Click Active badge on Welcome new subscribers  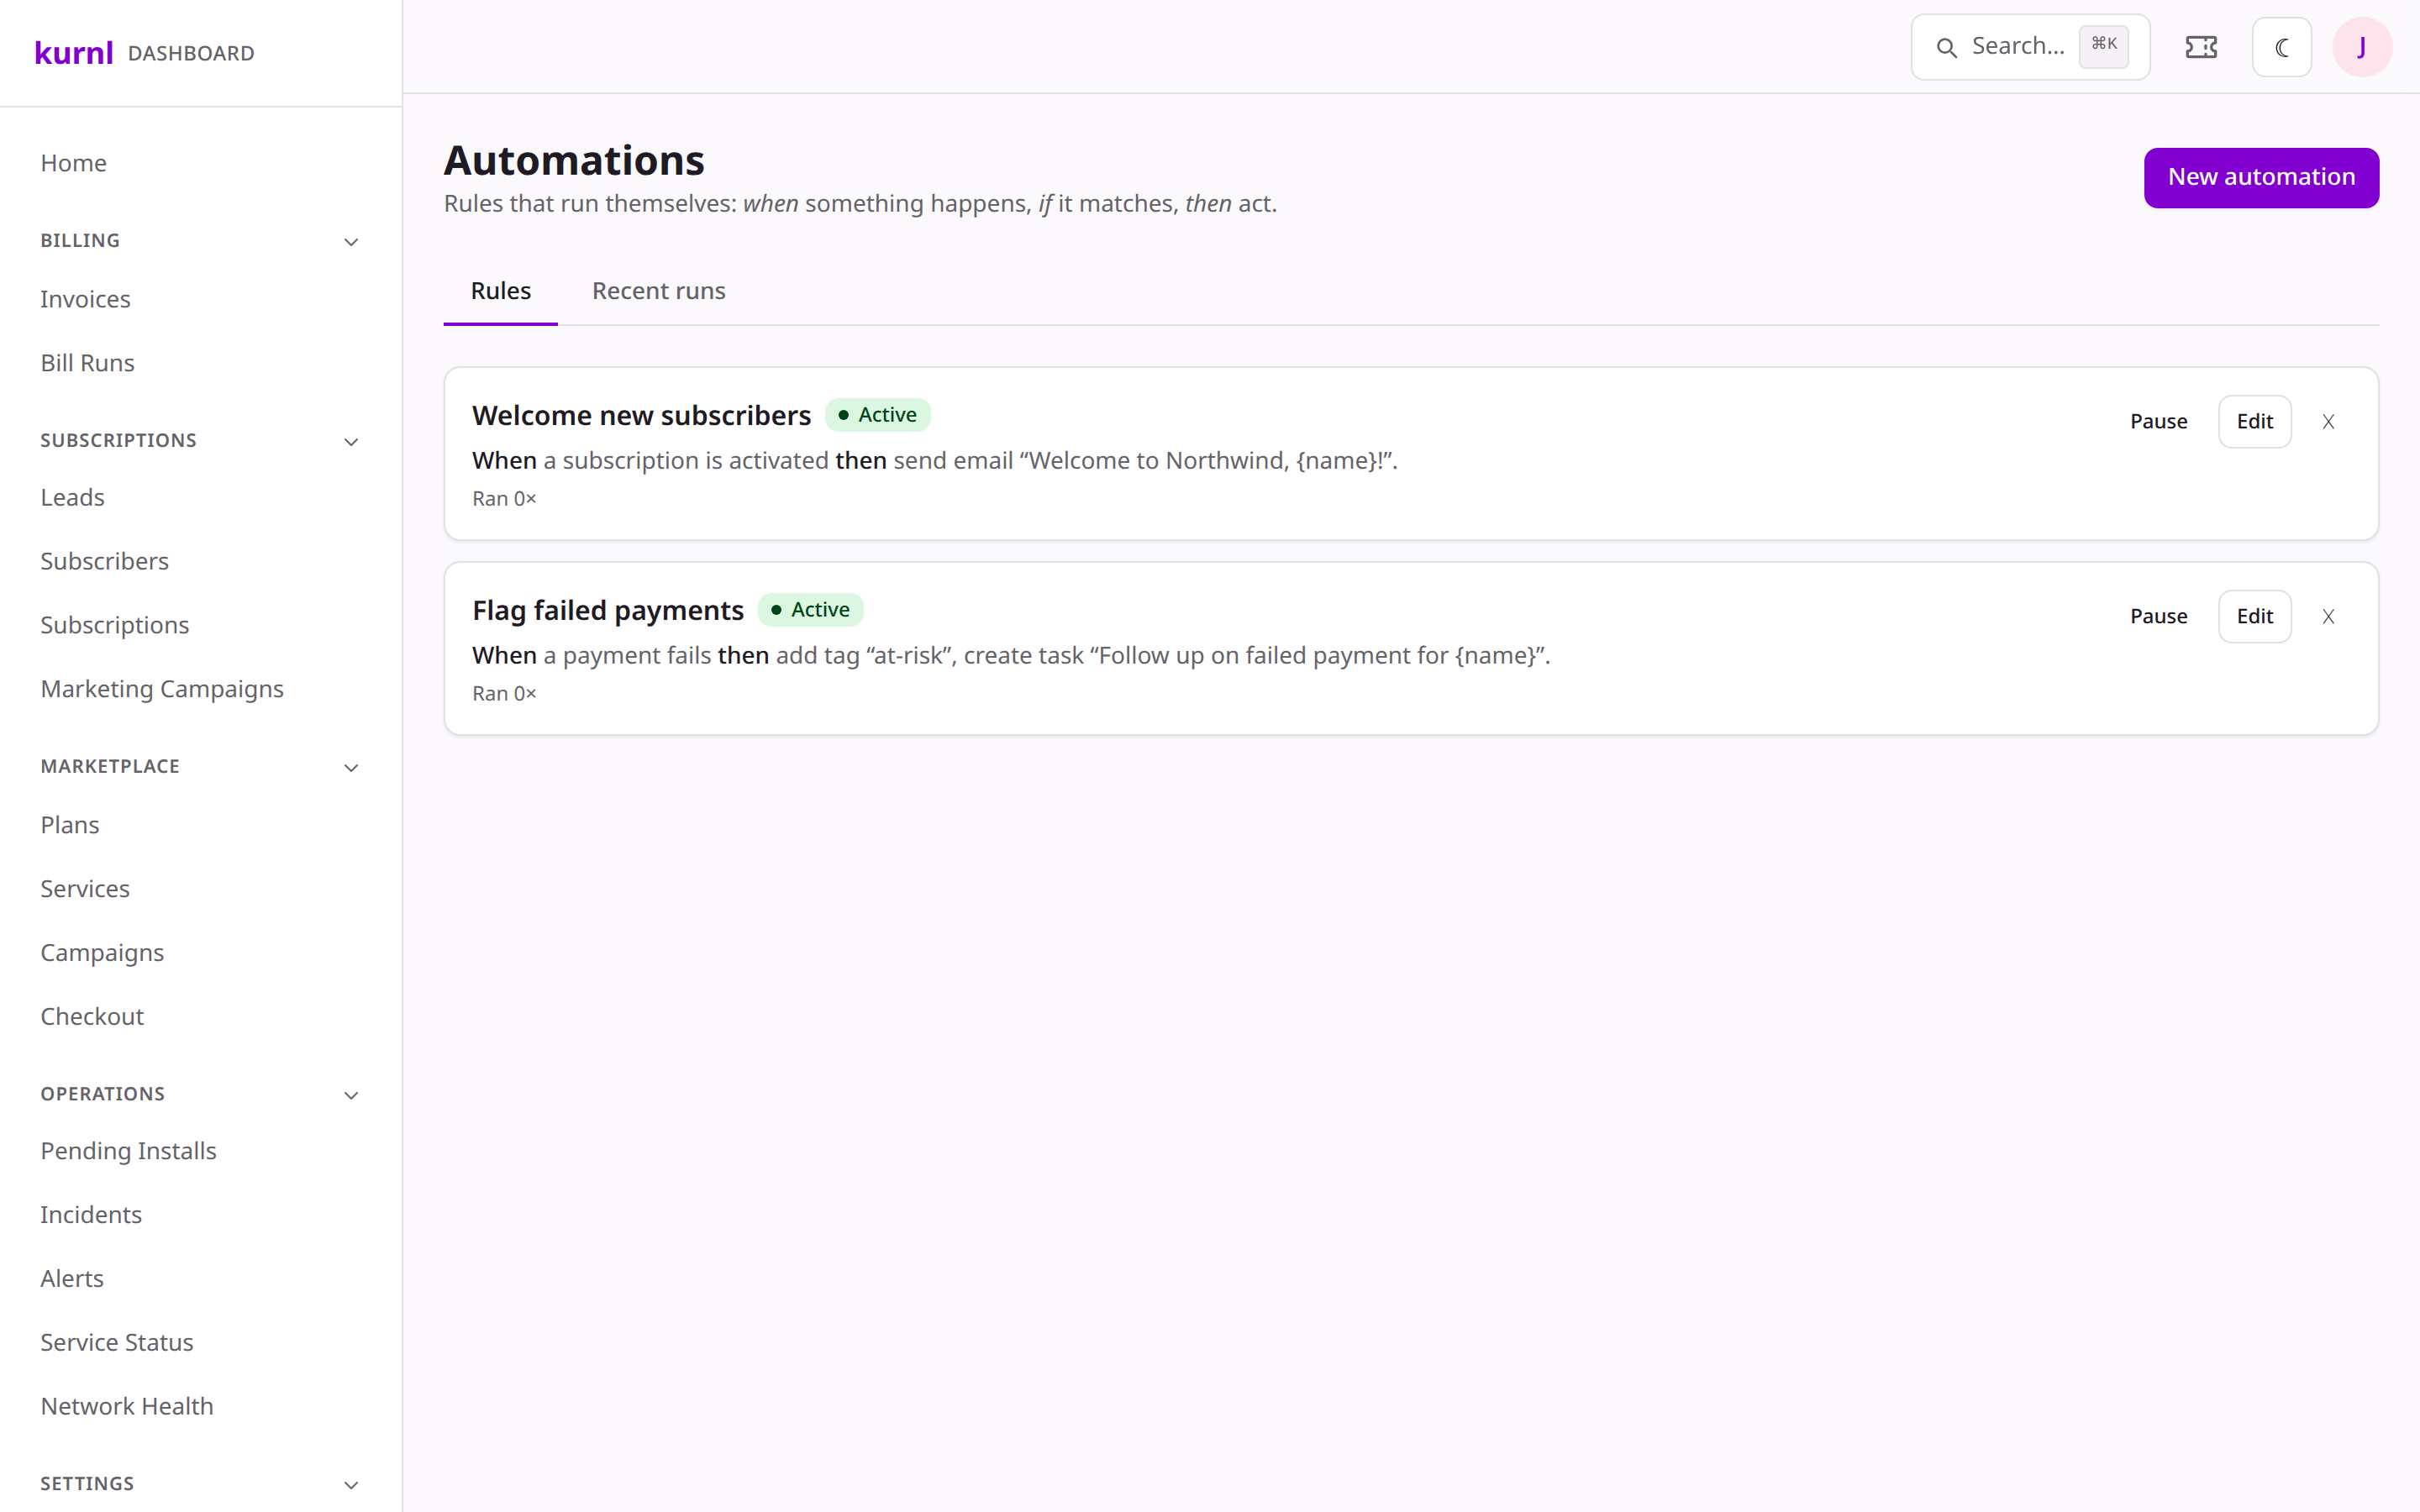point(877,415)
